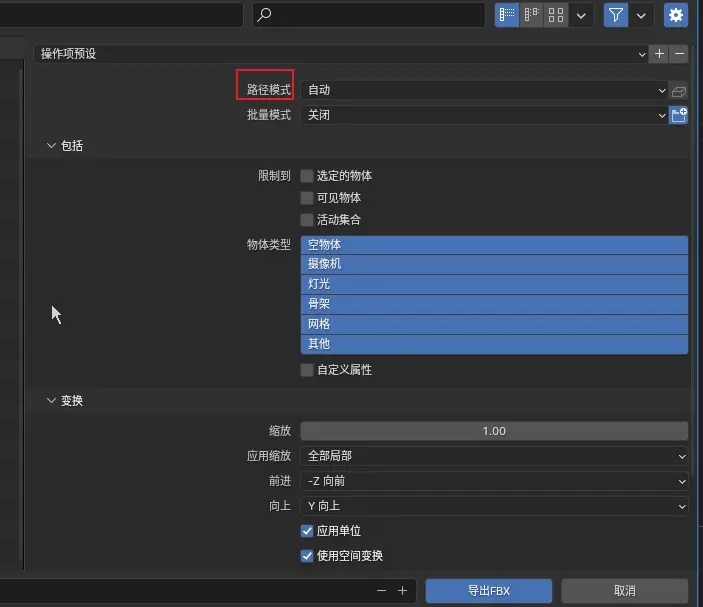Toggle the file filter funnel icon
703x607 pixels.
click(x=616, y=15)
